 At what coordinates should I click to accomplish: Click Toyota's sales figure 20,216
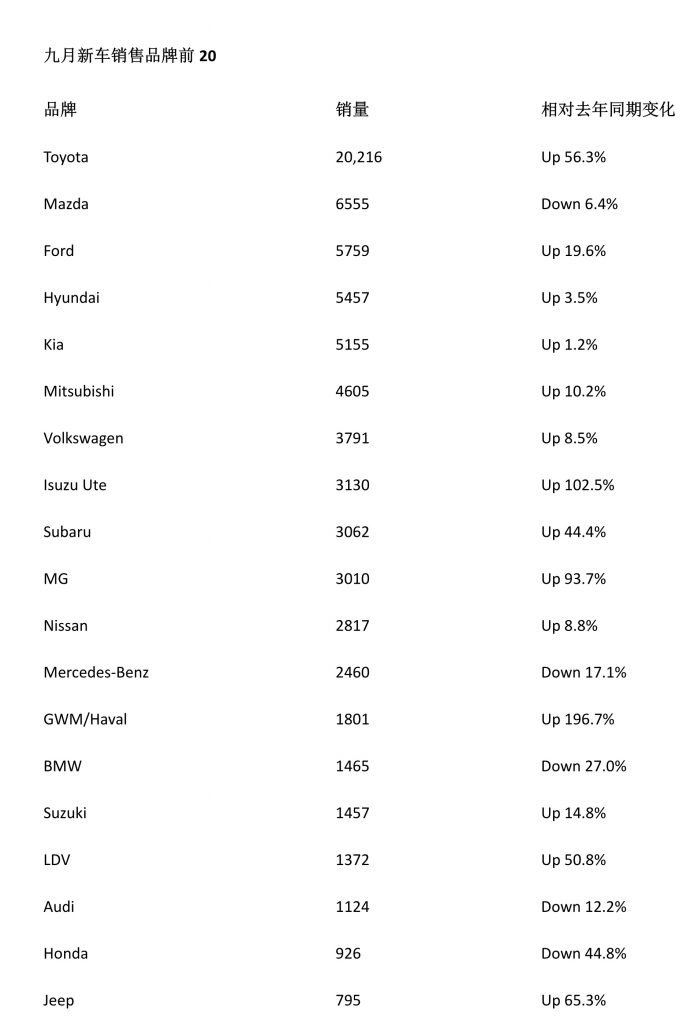click(359, 157)
